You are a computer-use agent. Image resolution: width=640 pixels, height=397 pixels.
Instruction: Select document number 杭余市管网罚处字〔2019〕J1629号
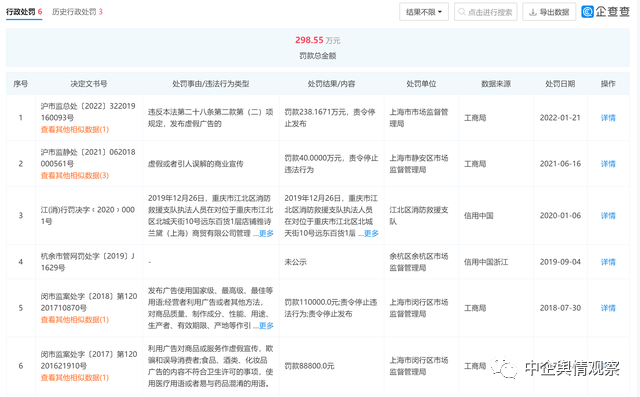click(88, 262)
